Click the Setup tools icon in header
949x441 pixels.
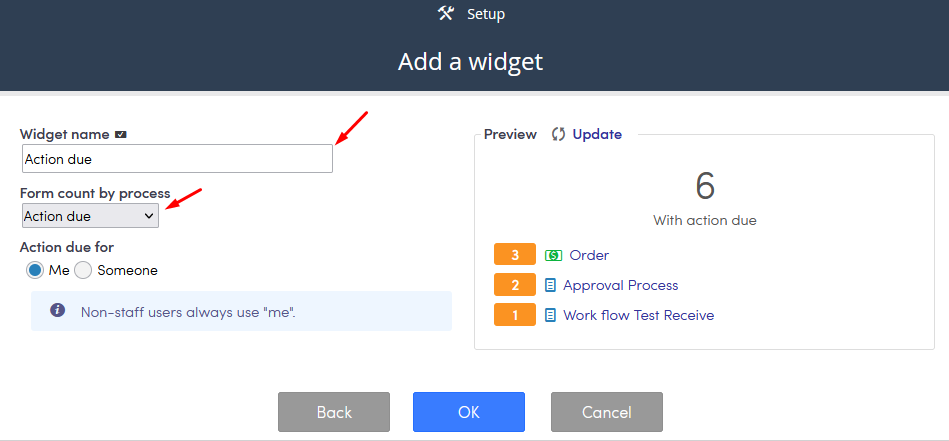(445, 13)
